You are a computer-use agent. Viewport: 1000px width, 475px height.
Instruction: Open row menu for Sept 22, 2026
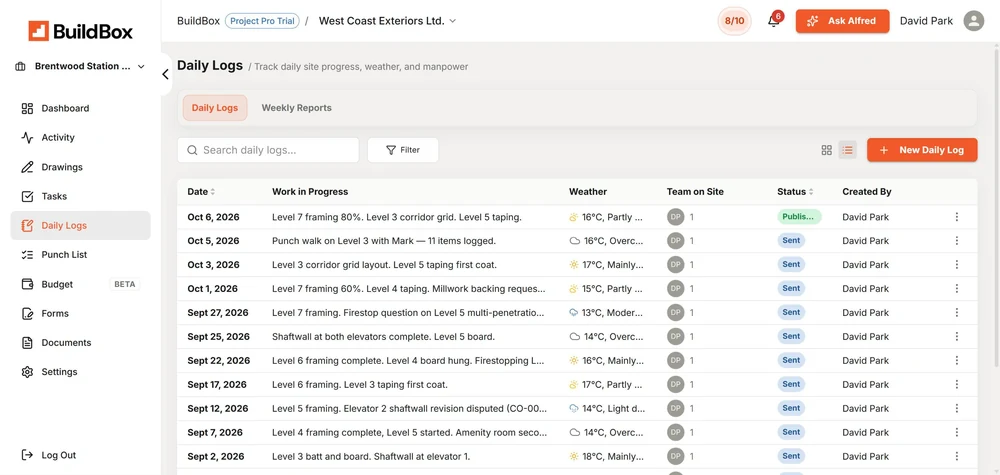point(956,360)
